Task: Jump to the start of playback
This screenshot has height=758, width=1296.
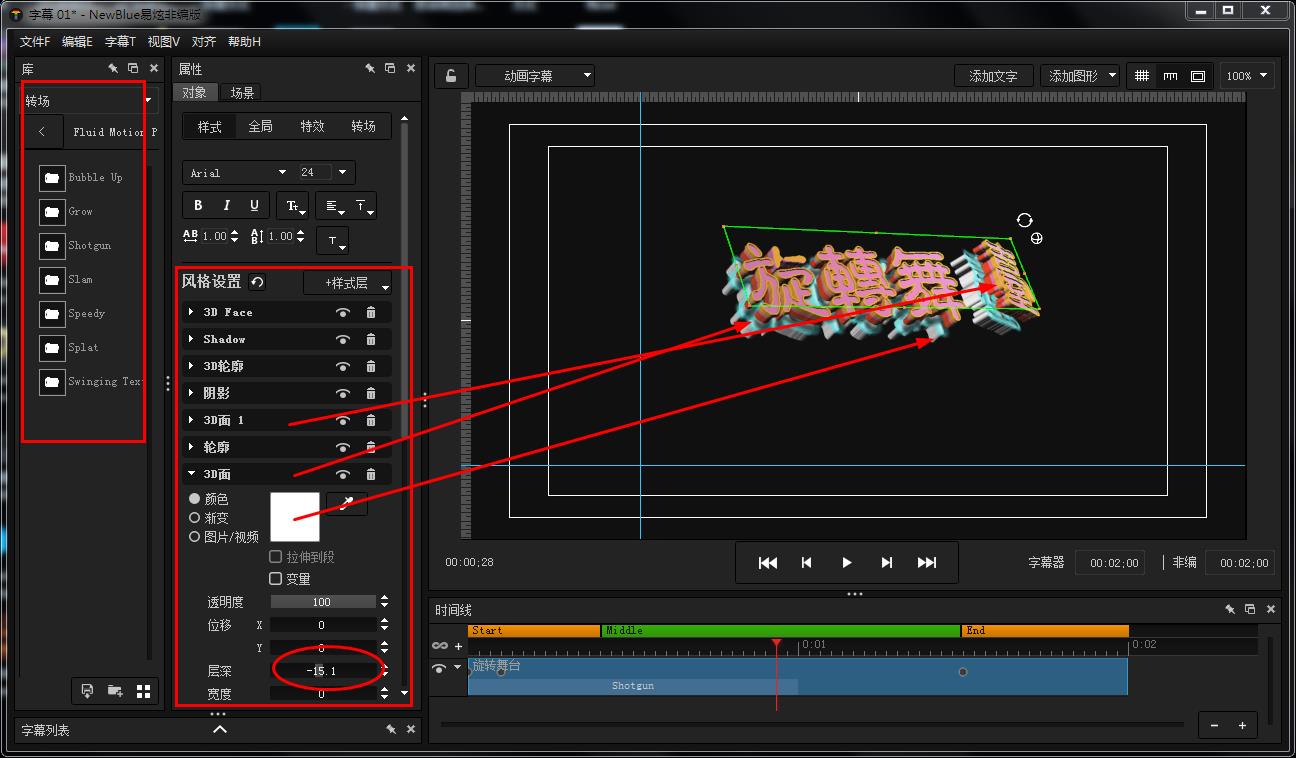Action: click(767, 563)
